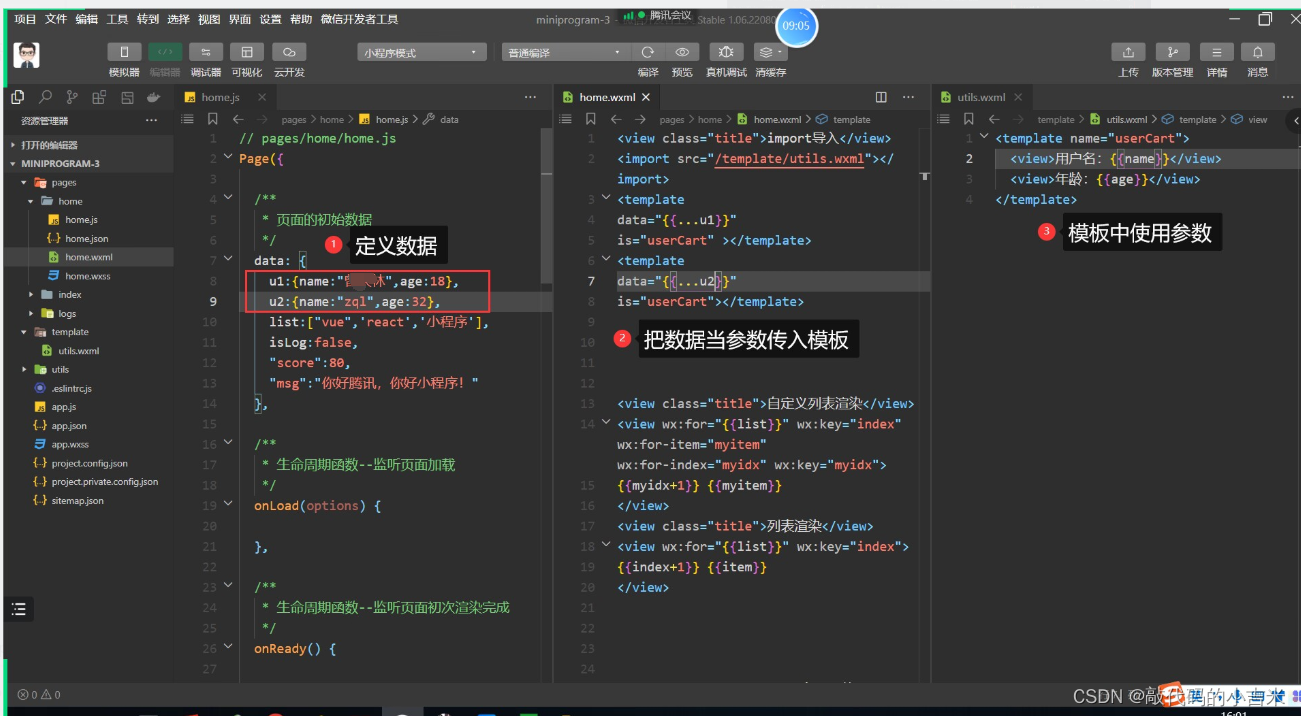Open the 设置 menu

270,19
